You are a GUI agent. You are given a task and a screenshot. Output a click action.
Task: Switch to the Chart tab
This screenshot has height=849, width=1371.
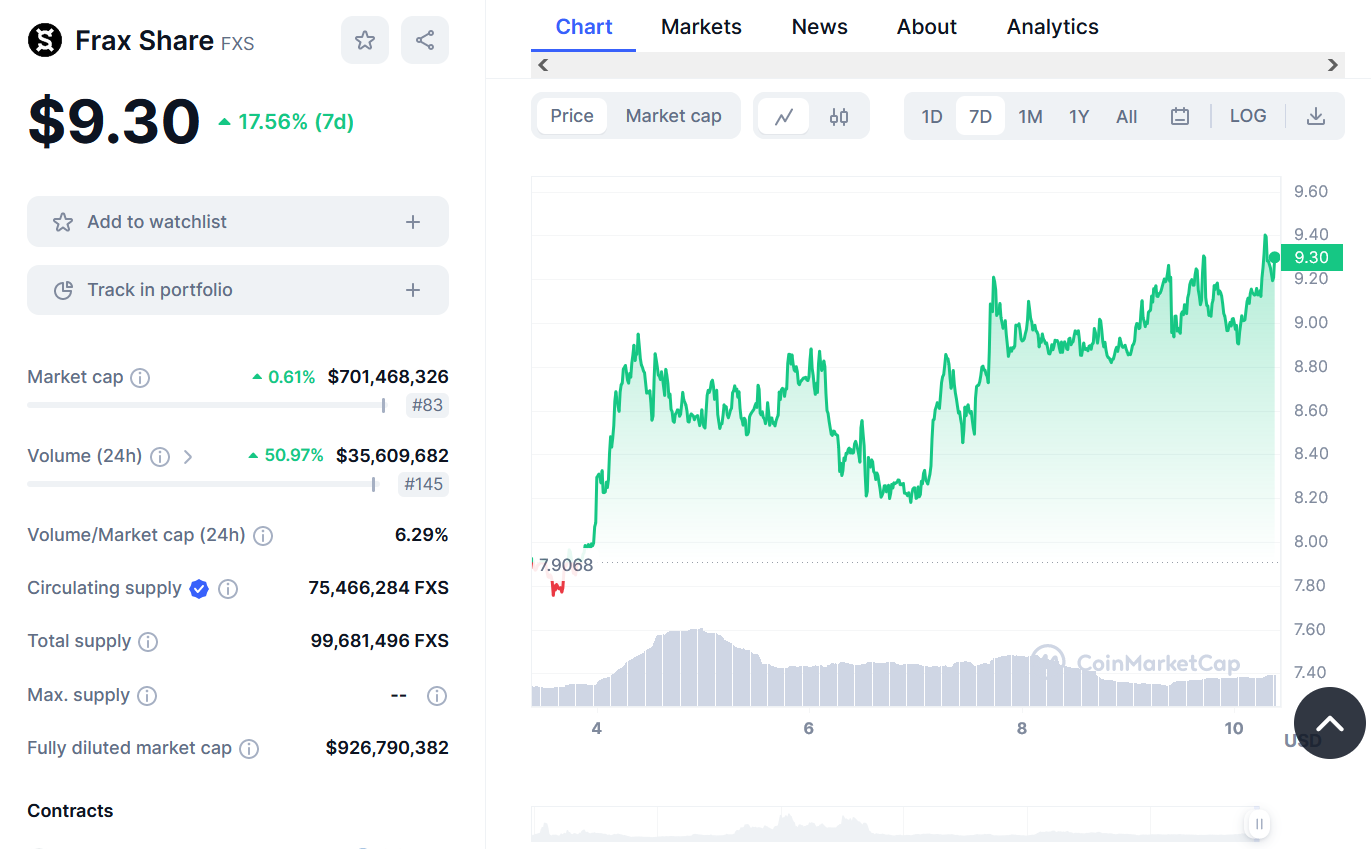tap(584, 27)
